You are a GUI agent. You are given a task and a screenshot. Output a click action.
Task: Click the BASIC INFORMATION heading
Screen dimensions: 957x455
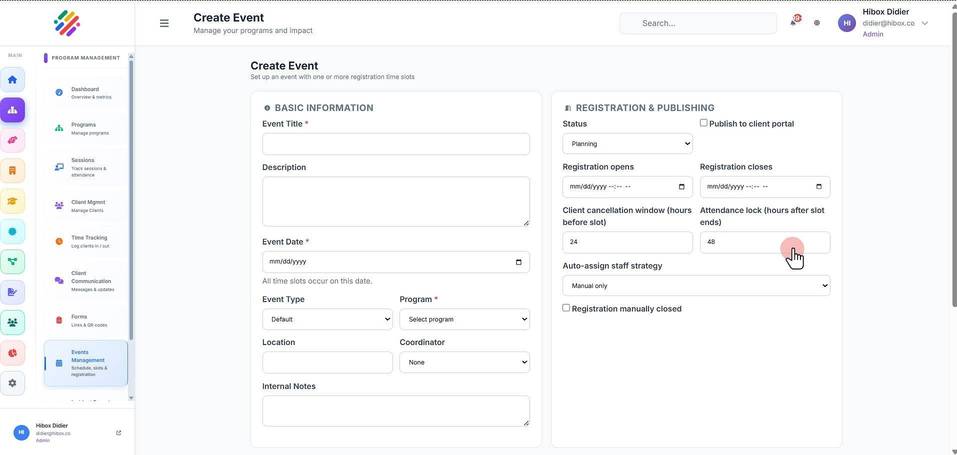(x=324, y=108)
